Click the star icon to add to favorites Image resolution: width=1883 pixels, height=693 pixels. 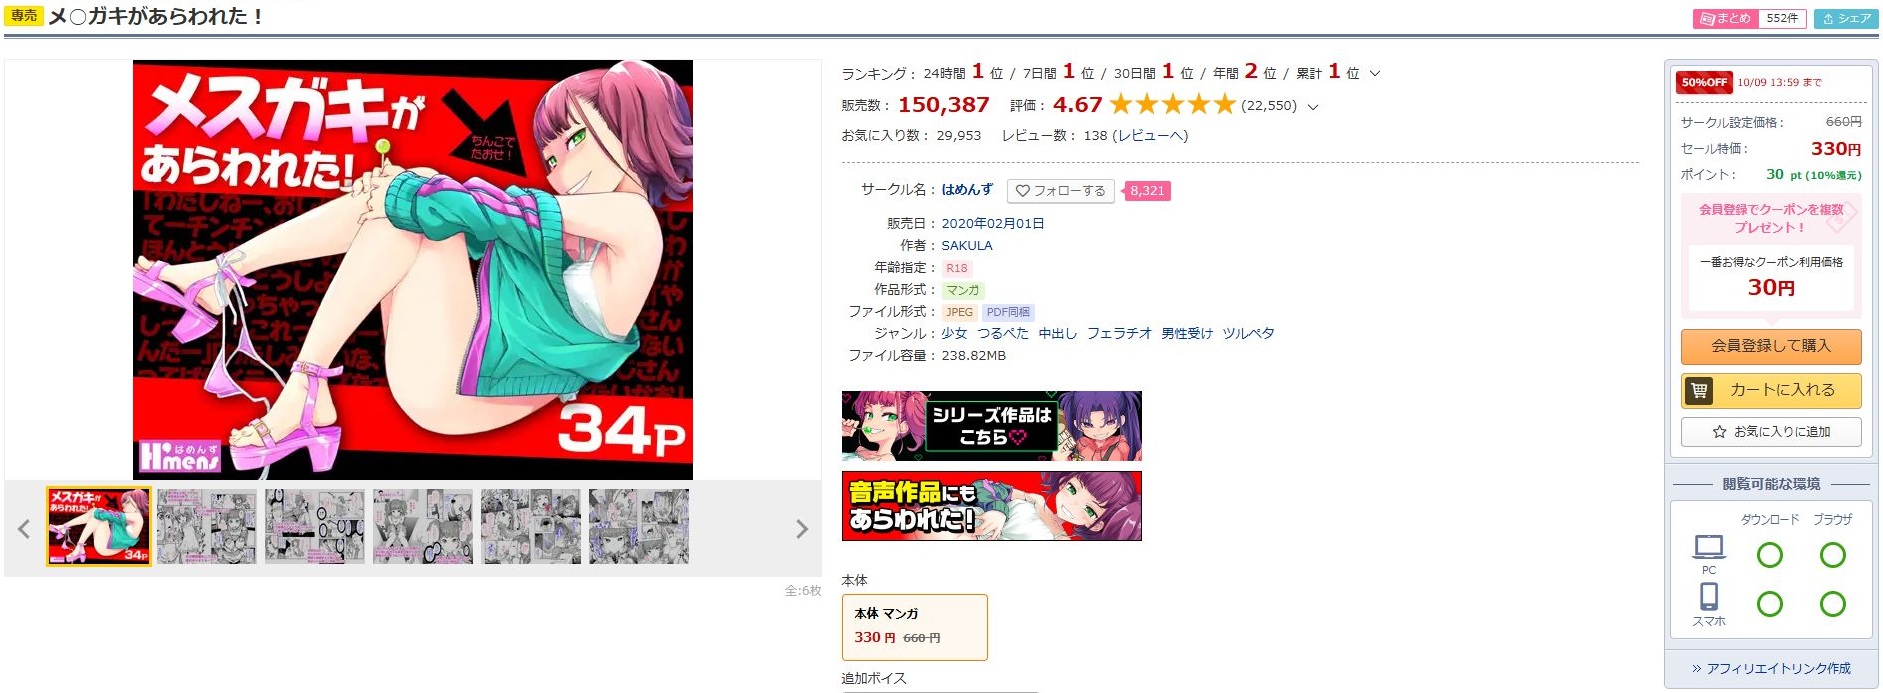[1719, 432]
